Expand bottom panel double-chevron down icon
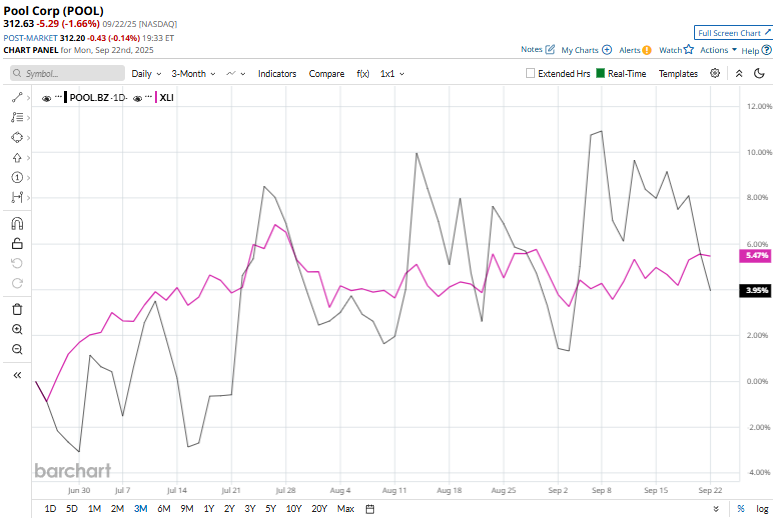The width and height of the screenshot is (773, 522). click(x=716, y=509)
